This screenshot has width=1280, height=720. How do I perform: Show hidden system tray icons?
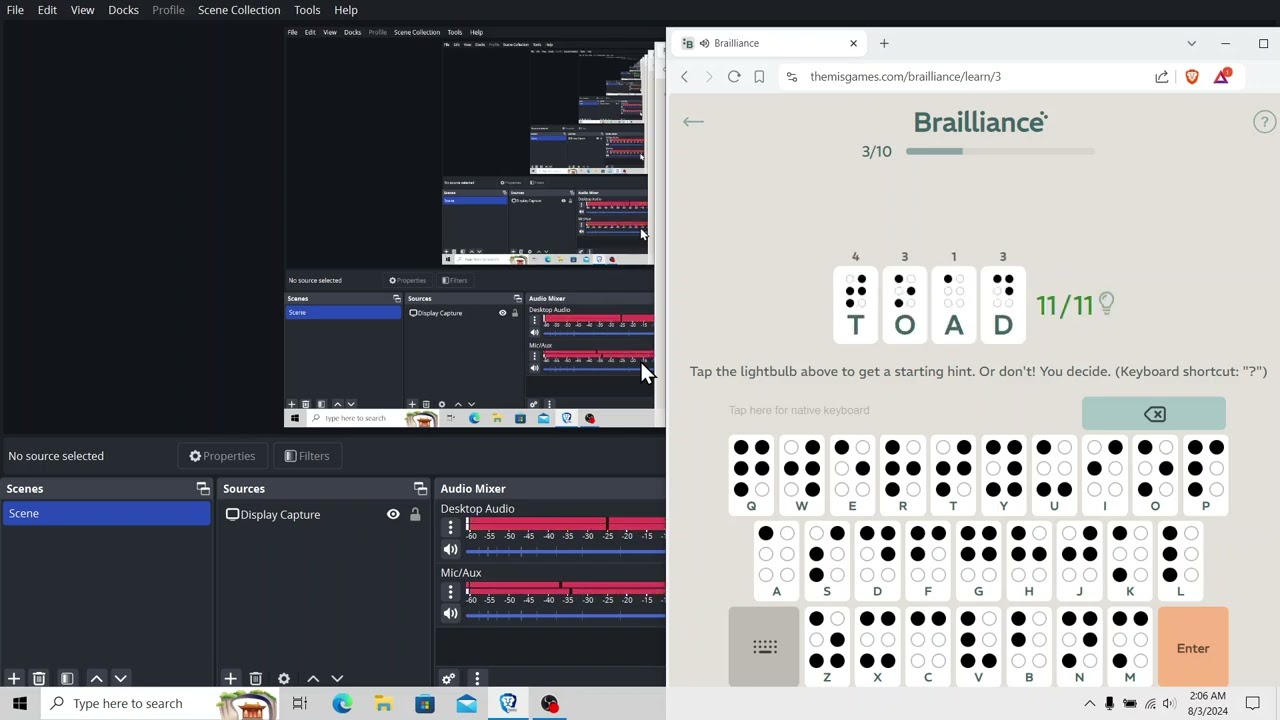(1089, 703)
